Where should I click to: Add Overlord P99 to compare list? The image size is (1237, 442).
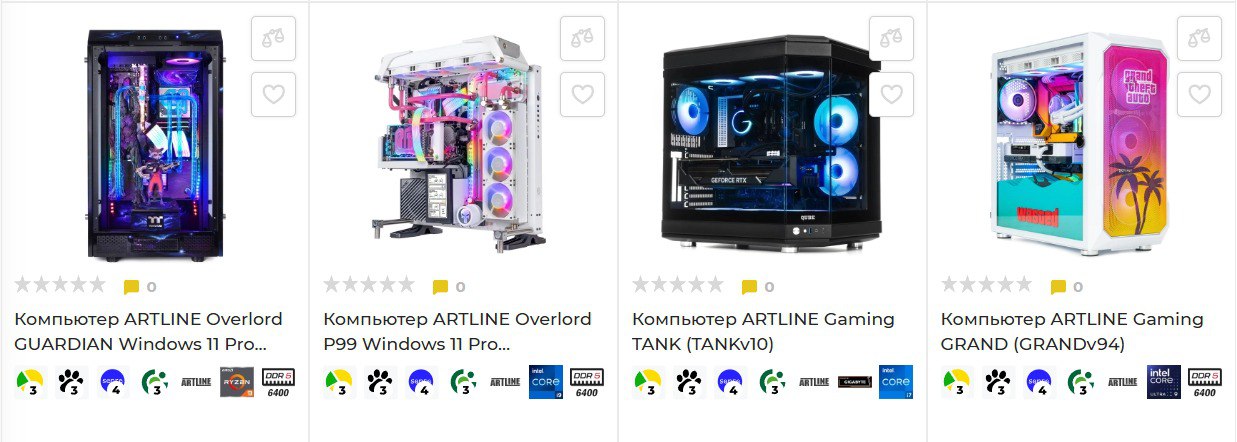coord(582,38)
